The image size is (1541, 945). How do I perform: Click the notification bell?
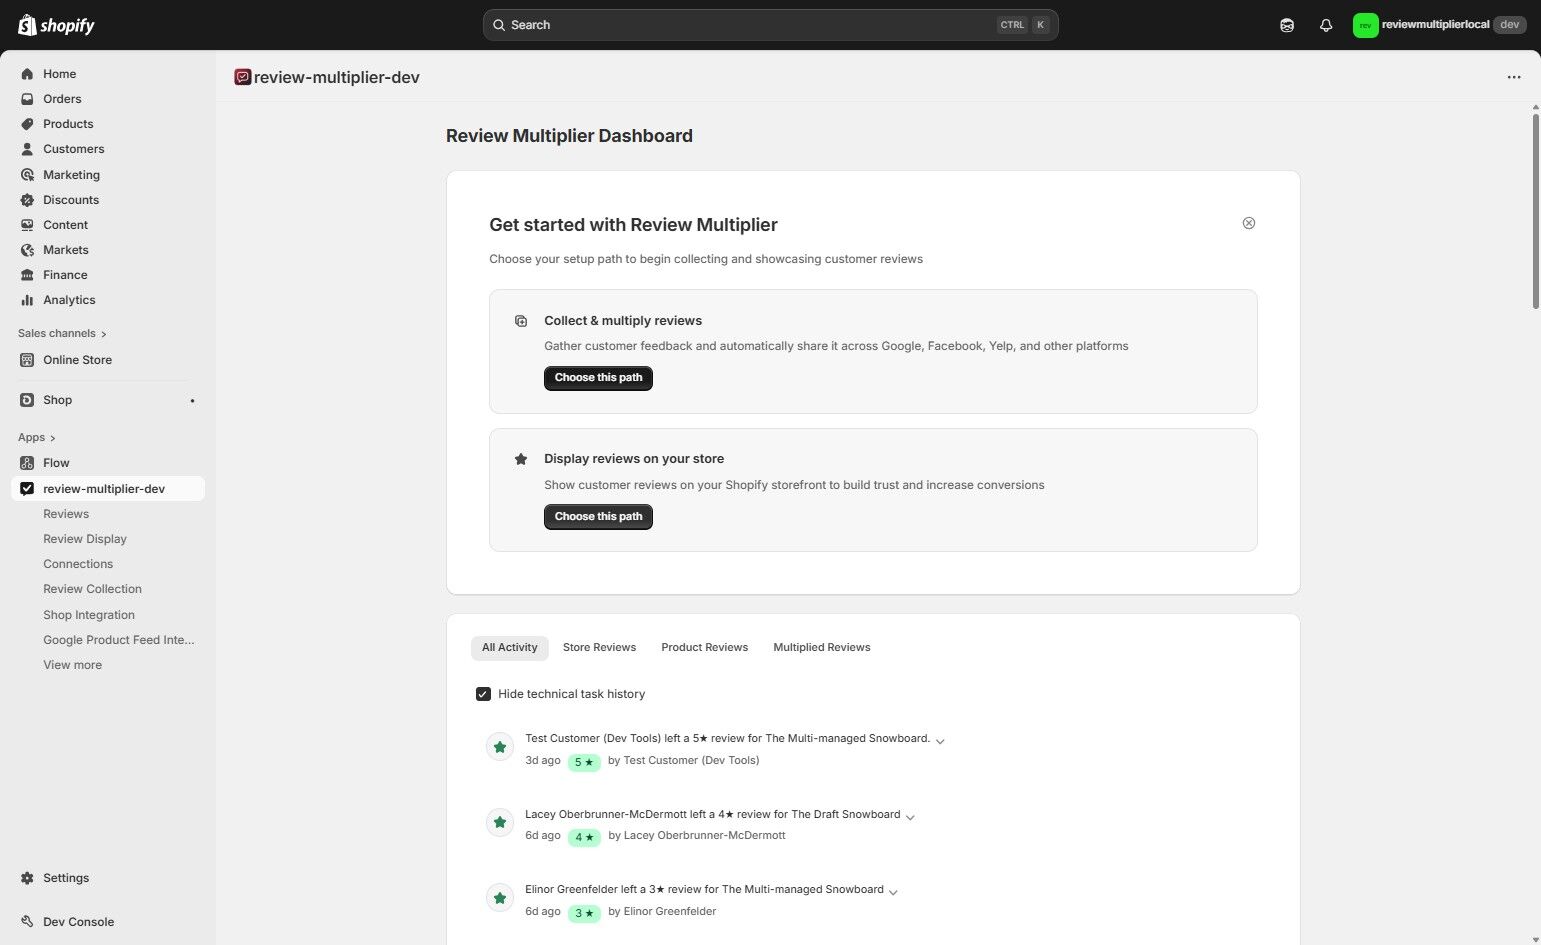(1325, 24)
